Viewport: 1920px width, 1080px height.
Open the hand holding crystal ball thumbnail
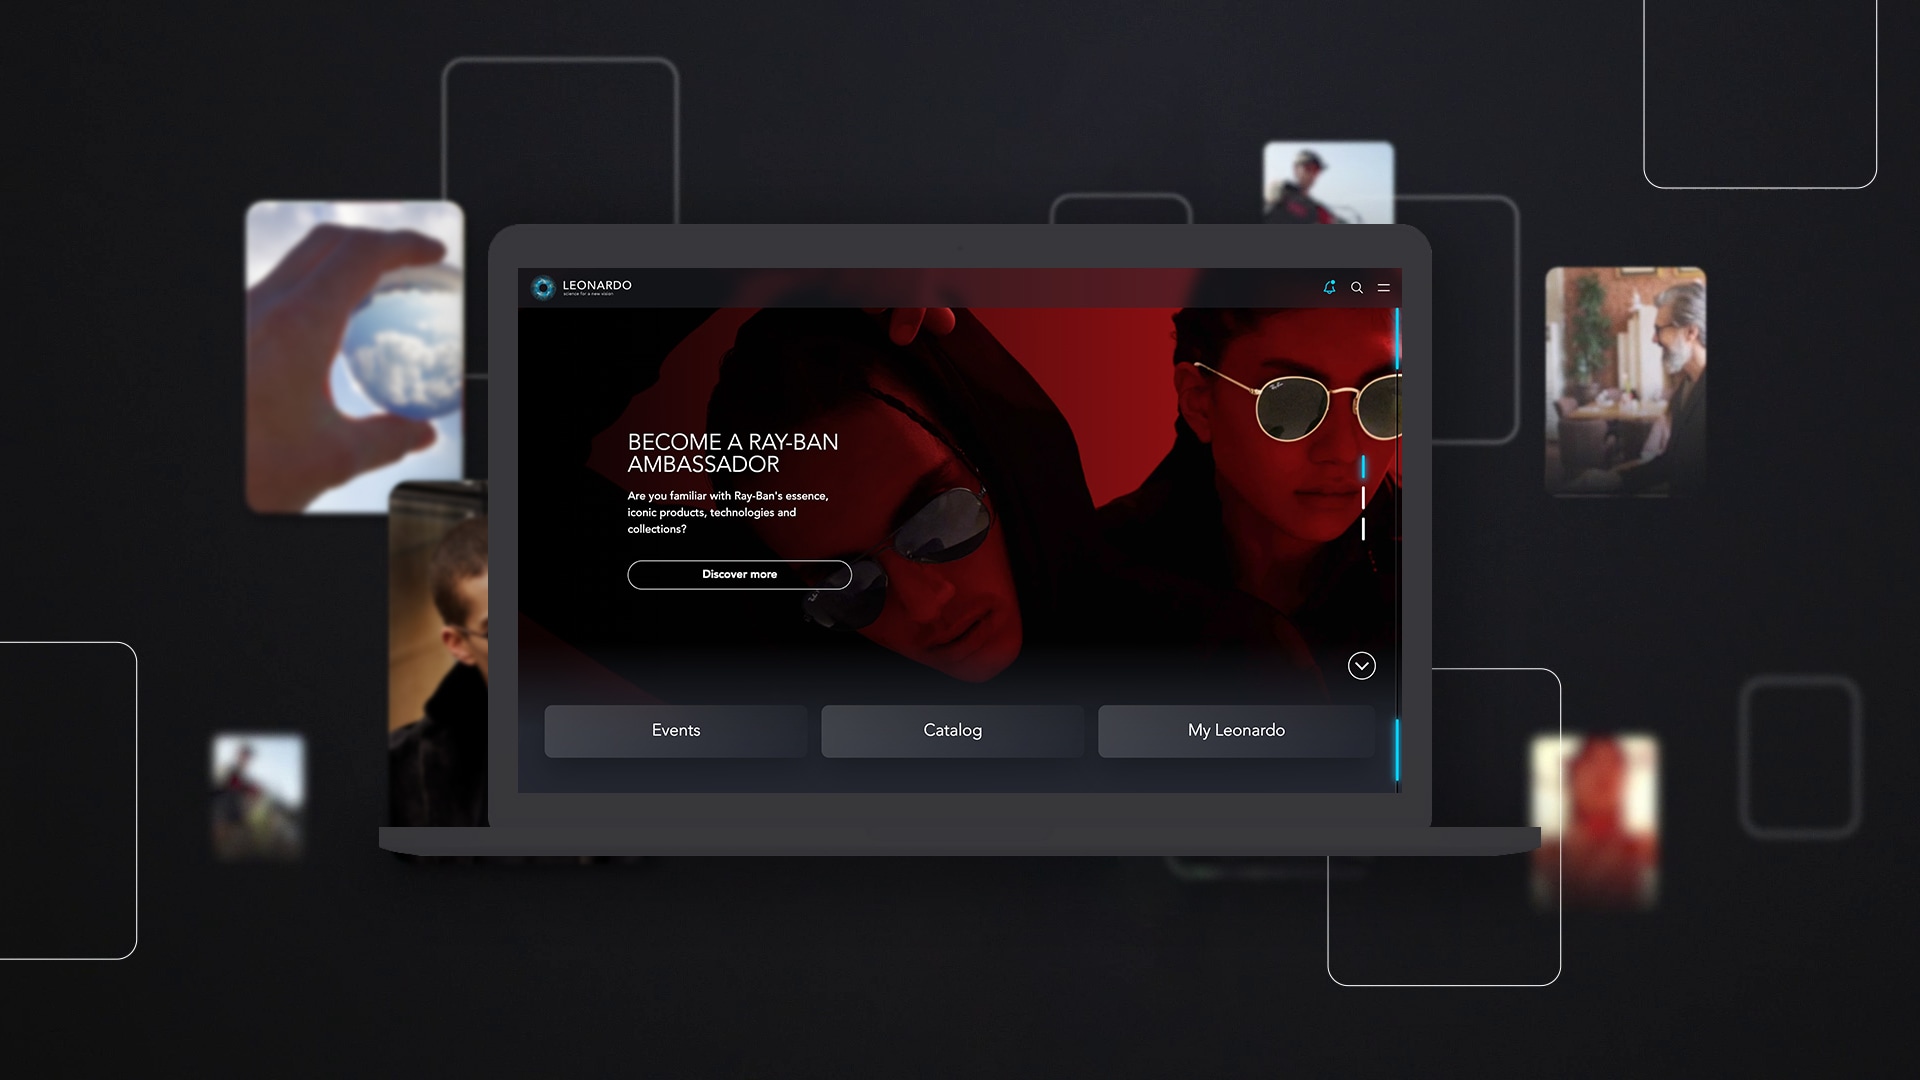354,356
